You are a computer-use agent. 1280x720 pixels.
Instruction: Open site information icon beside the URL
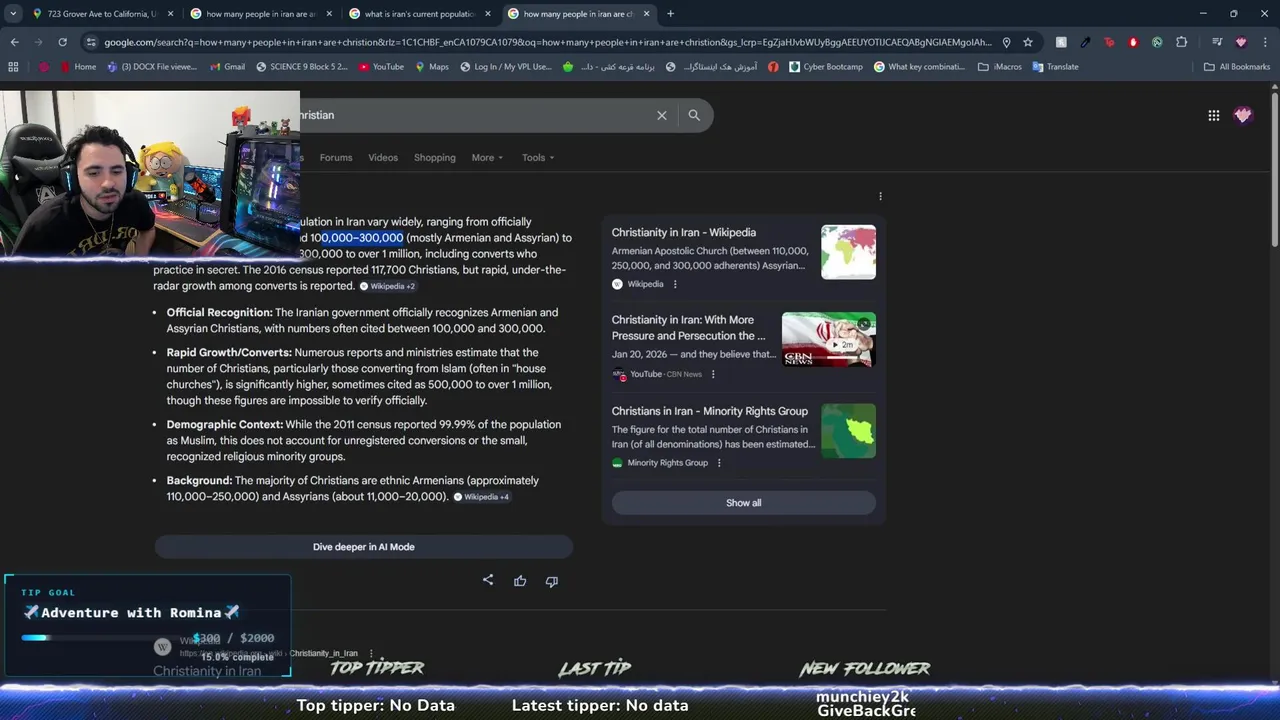pos(91,42)
